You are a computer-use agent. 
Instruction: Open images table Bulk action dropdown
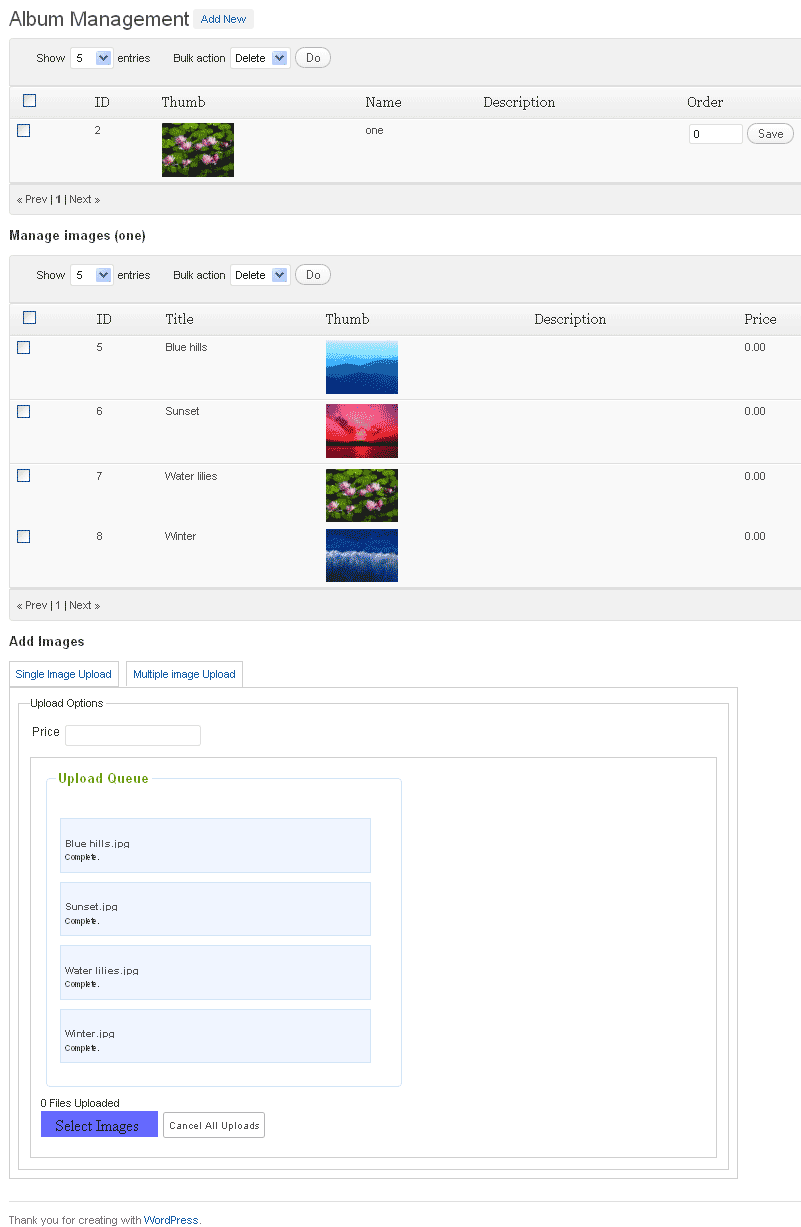click(x=260, y=275)
